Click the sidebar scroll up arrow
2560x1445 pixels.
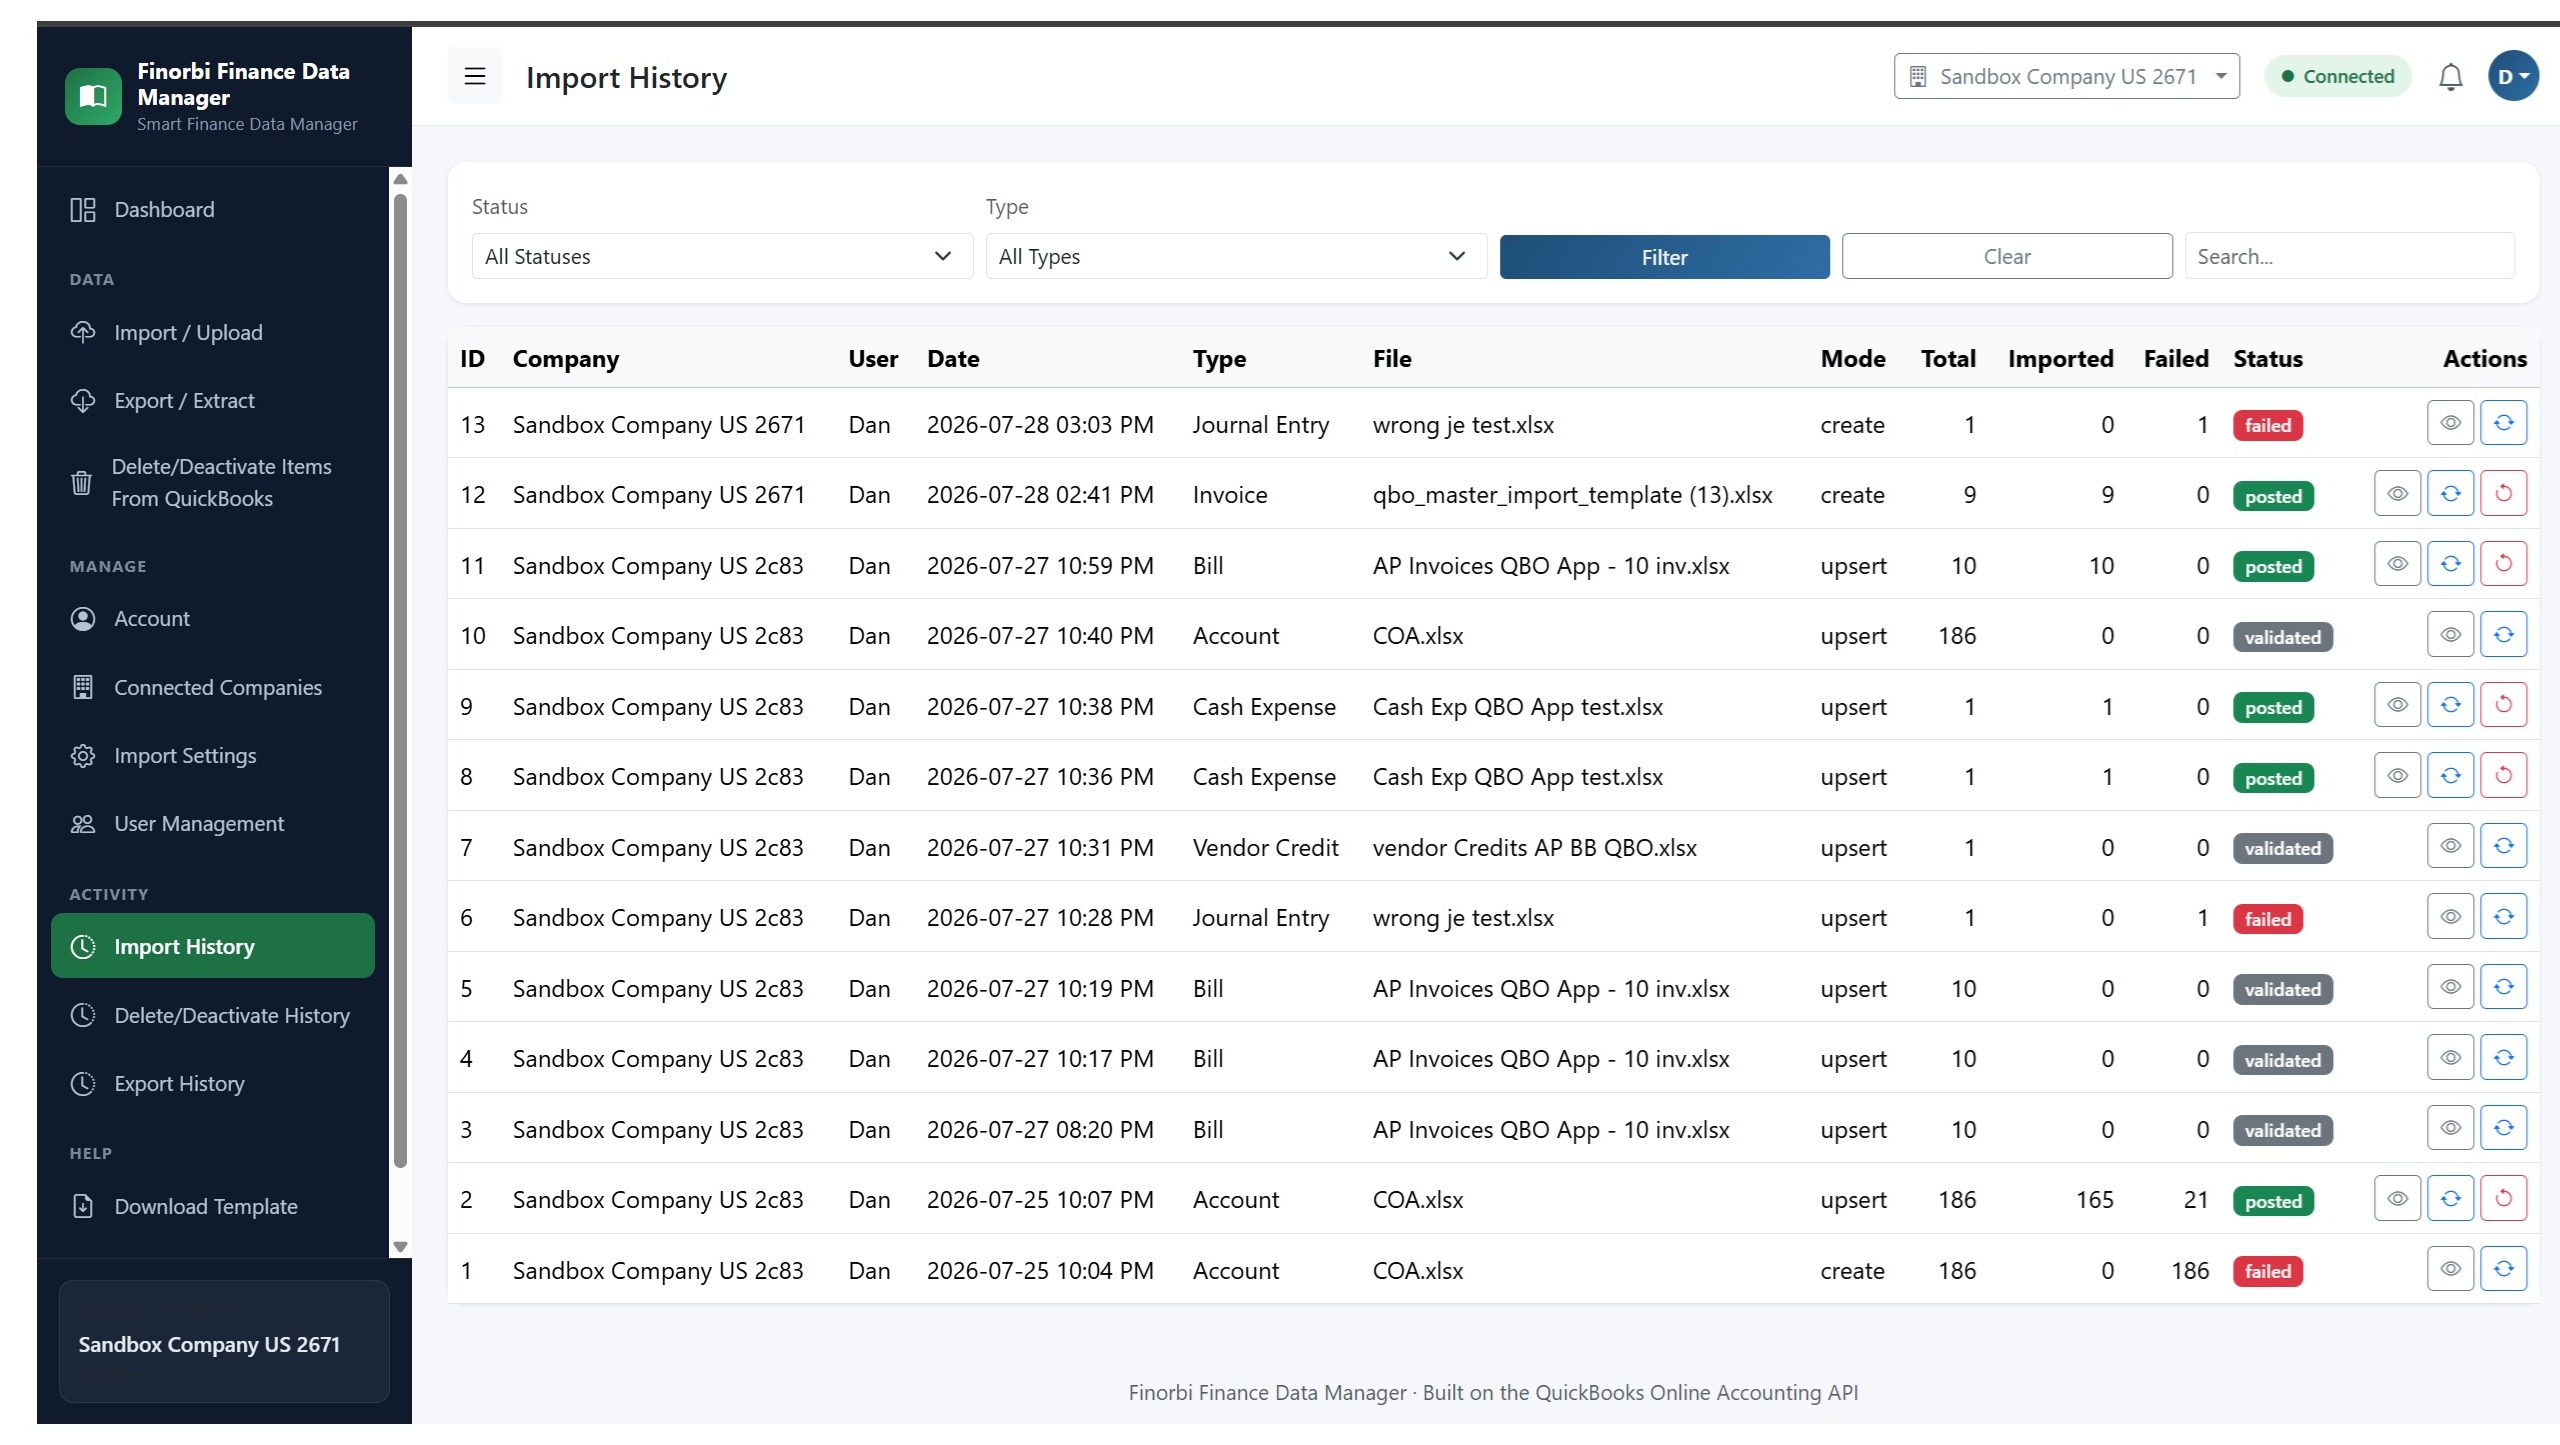(400, 179)
